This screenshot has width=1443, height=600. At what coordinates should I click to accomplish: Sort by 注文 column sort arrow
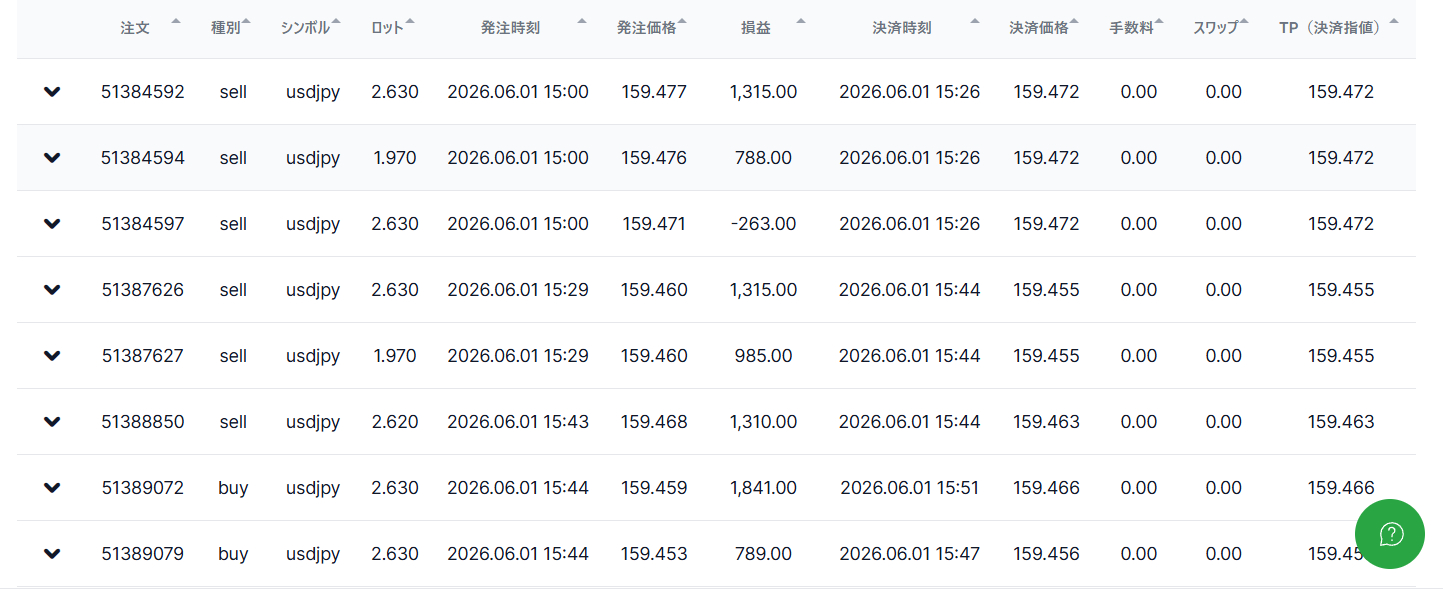tap(176, 21)
